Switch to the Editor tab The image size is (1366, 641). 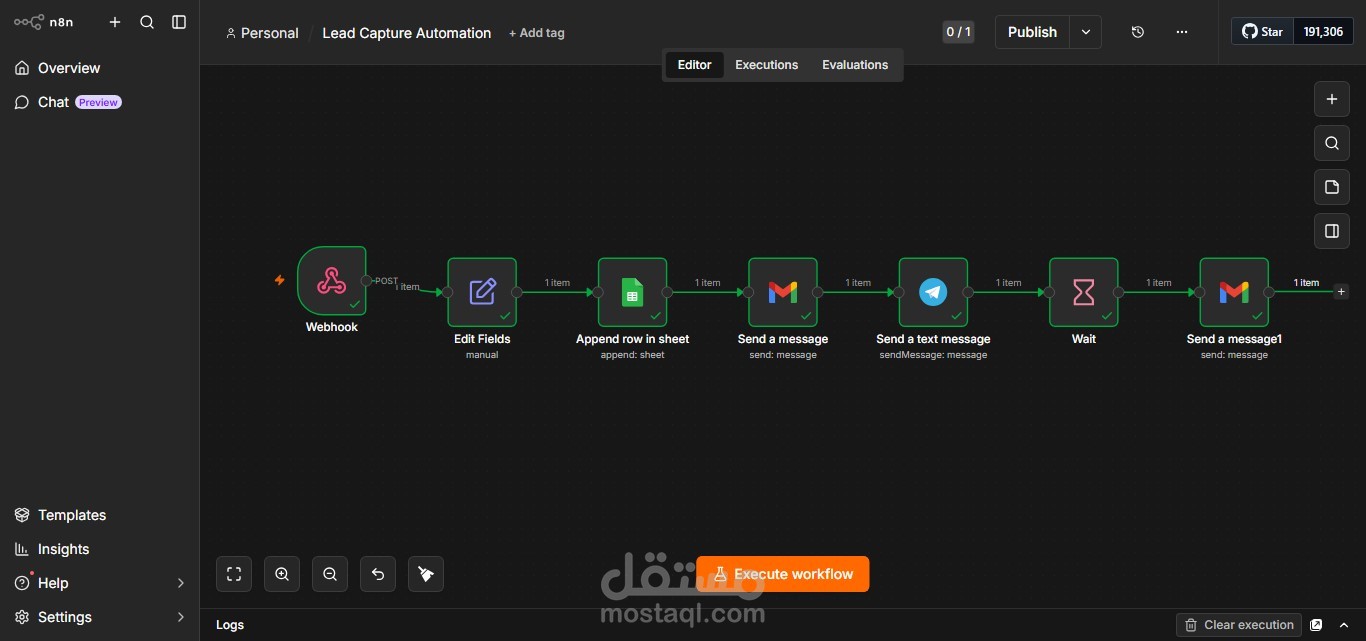click(694, 65)
